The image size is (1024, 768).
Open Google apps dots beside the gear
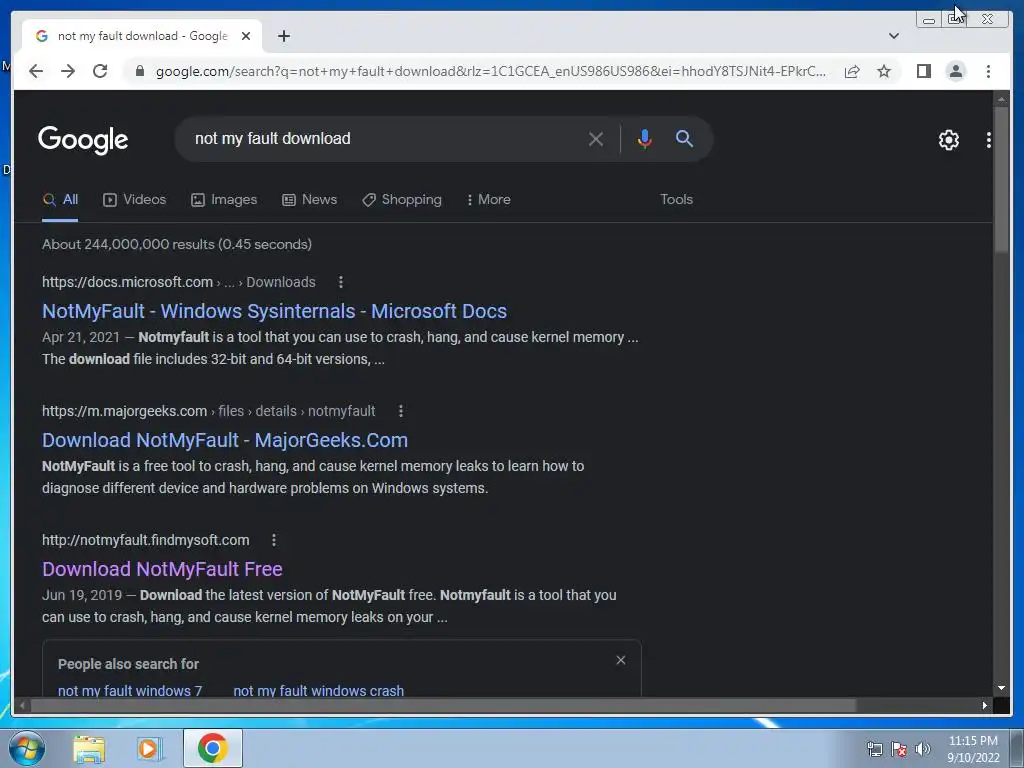point(989,140)
